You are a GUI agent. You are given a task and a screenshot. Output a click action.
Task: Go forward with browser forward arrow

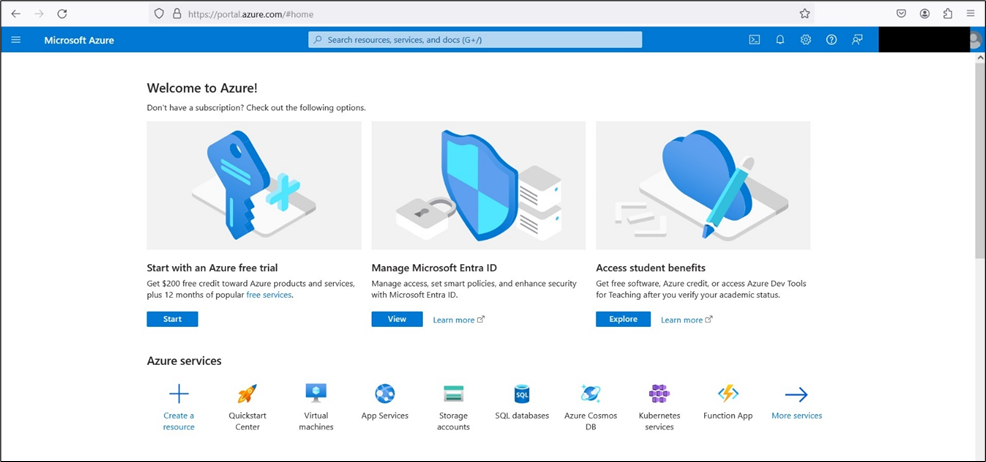tap(39, 13)
